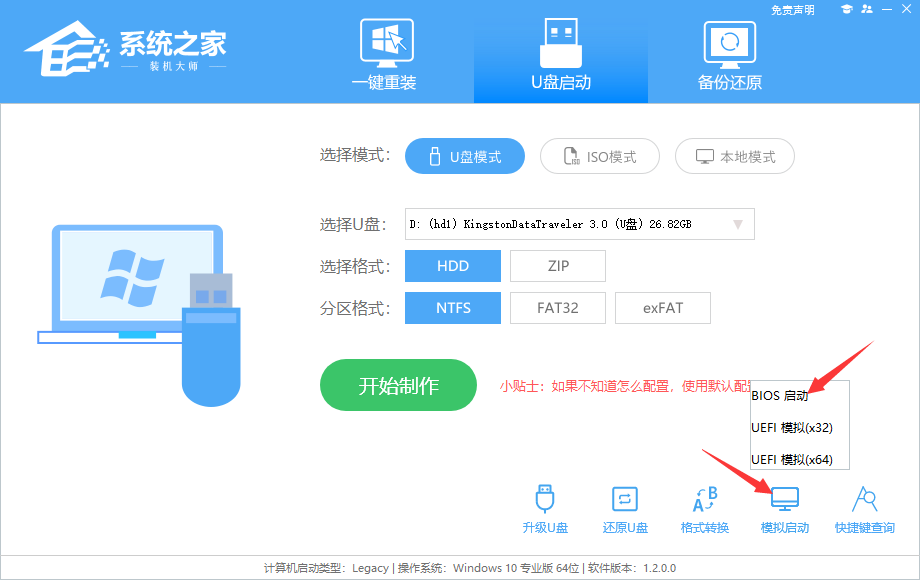The image size is (920, 580).
Task: Switch to ISO模式
Action: (x=599, y=156)
